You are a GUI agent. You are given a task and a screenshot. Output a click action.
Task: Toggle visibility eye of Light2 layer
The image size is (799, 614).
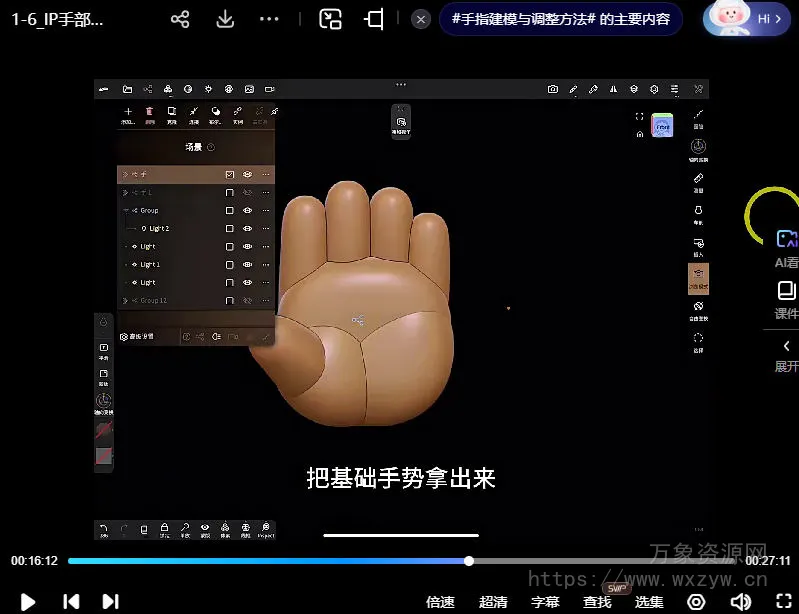pyautogui.click(x=247, y=229)
